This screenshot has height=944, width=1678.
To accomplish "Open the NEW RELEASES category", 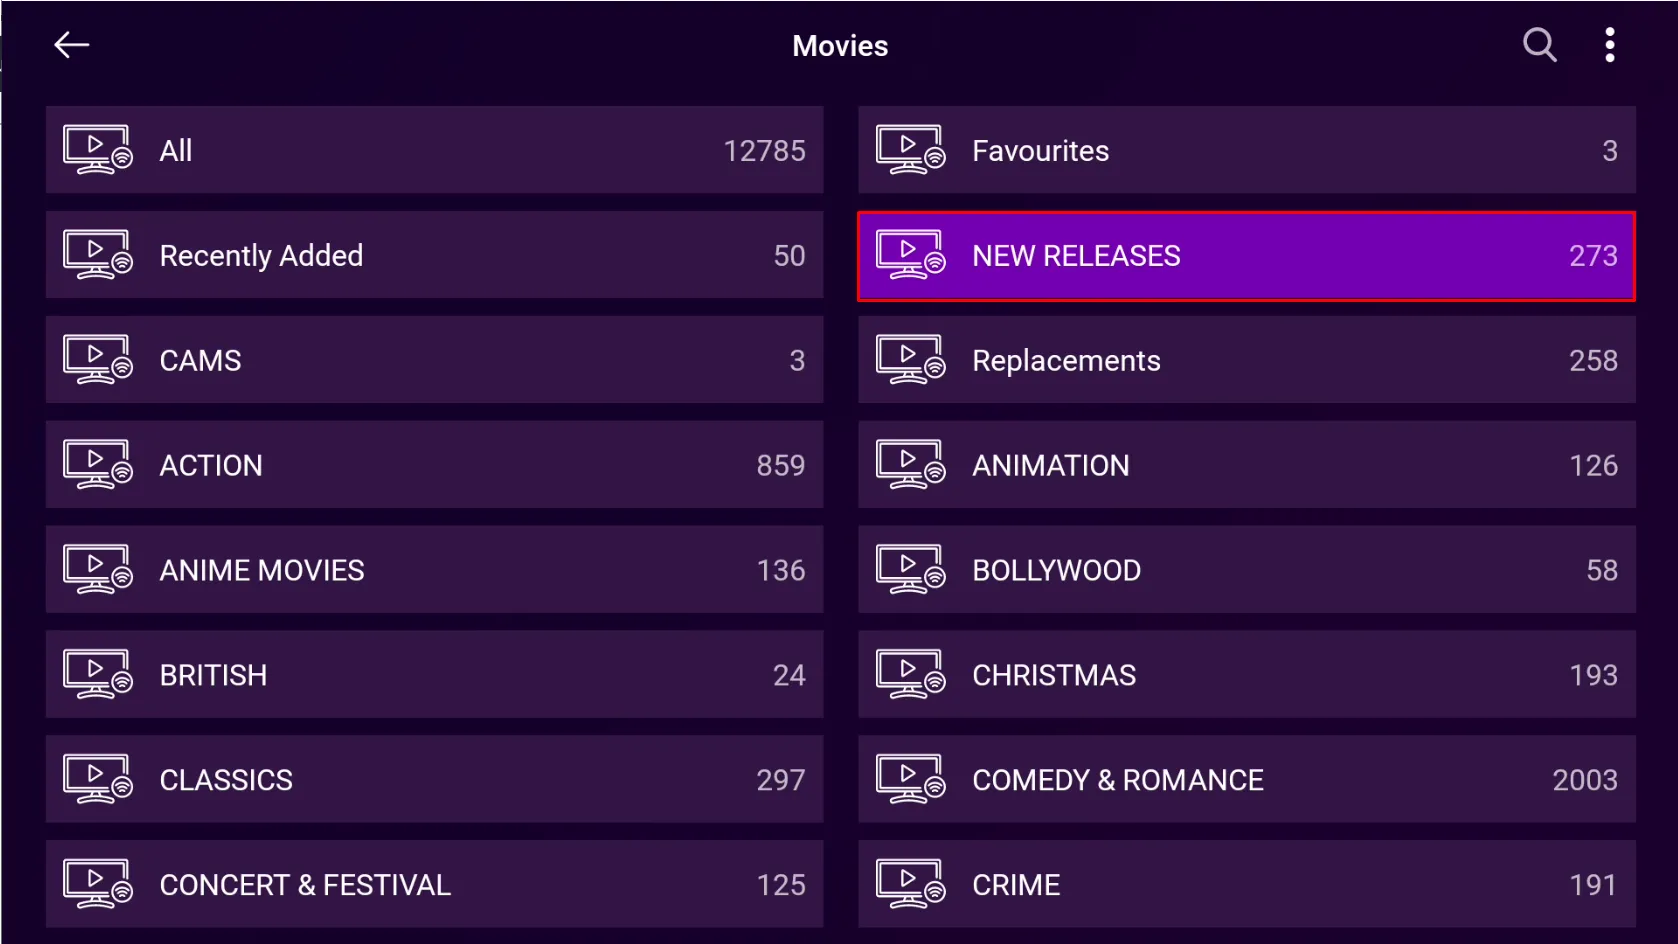I will (1247, 255).
